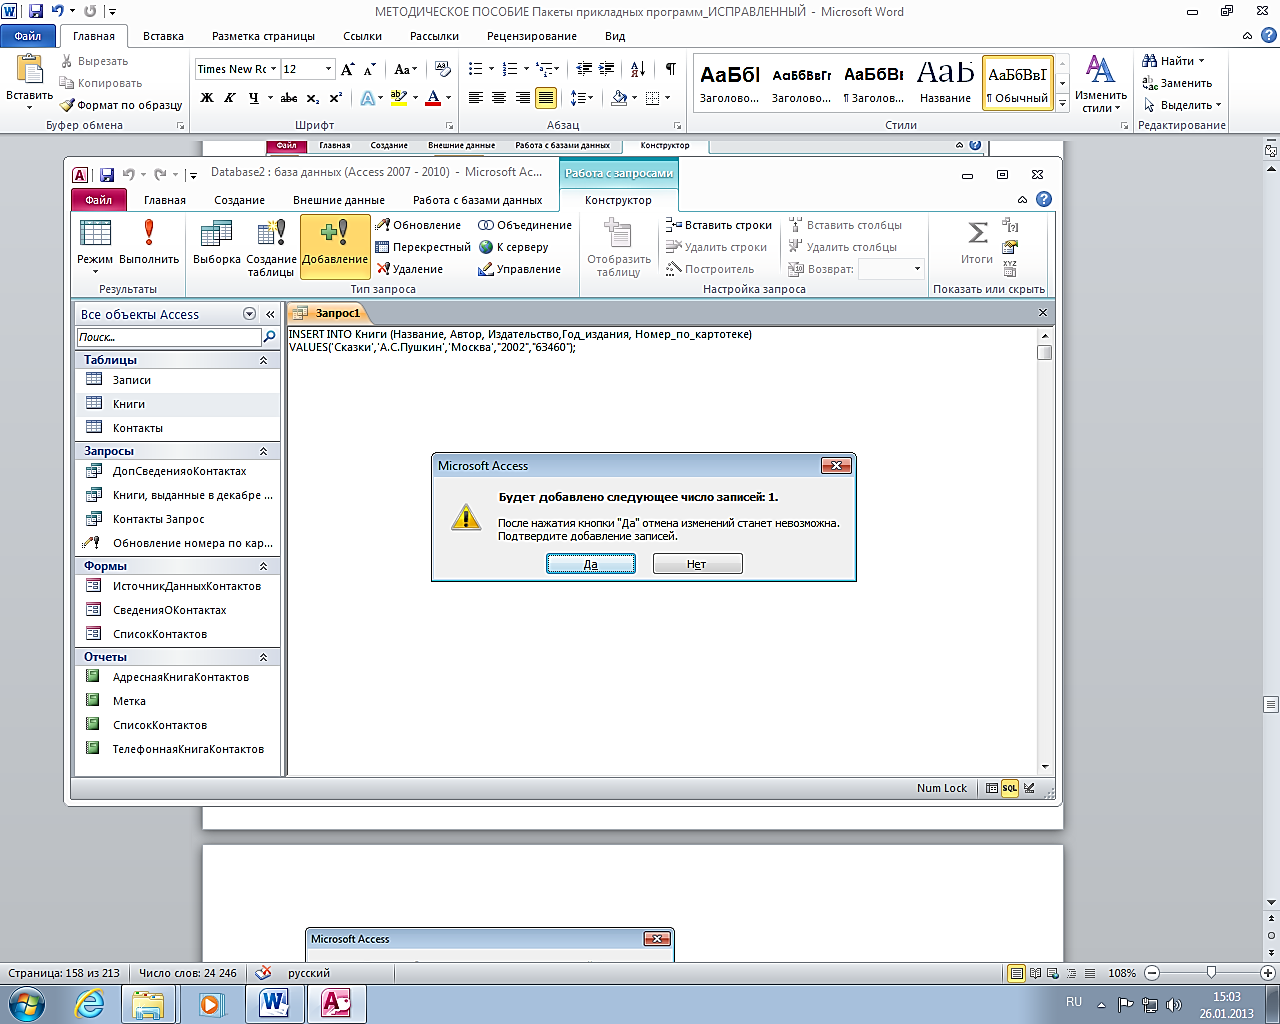Viewport: 1280px width, 1024px height.
Task: Decline the append with Нет button
Action: click(697, 564)
